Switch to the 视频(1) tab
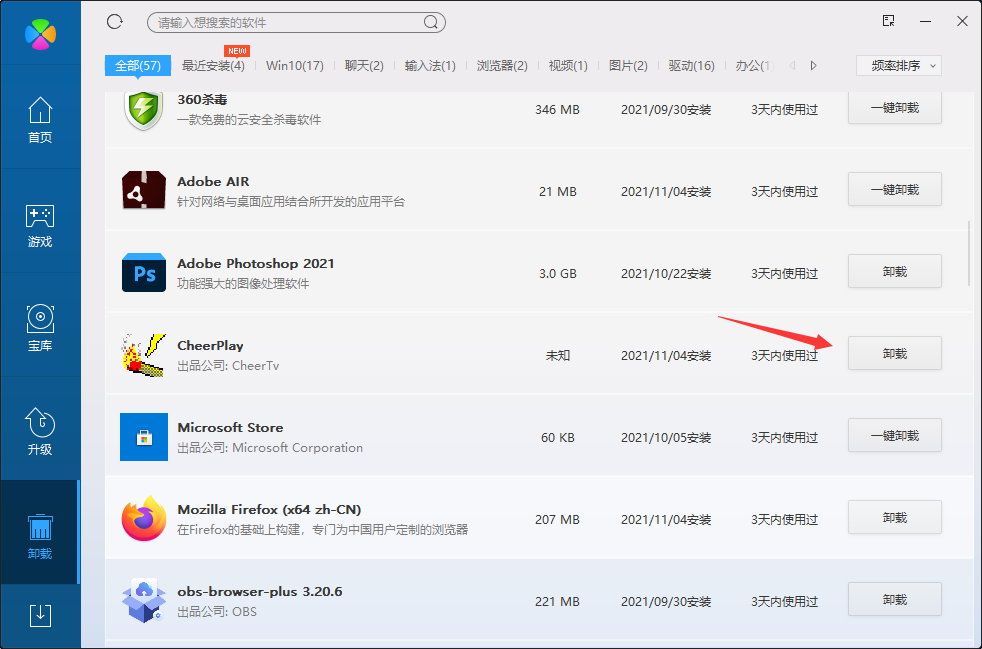This screenshot has height=649, width=982. [x=568, y=65]
